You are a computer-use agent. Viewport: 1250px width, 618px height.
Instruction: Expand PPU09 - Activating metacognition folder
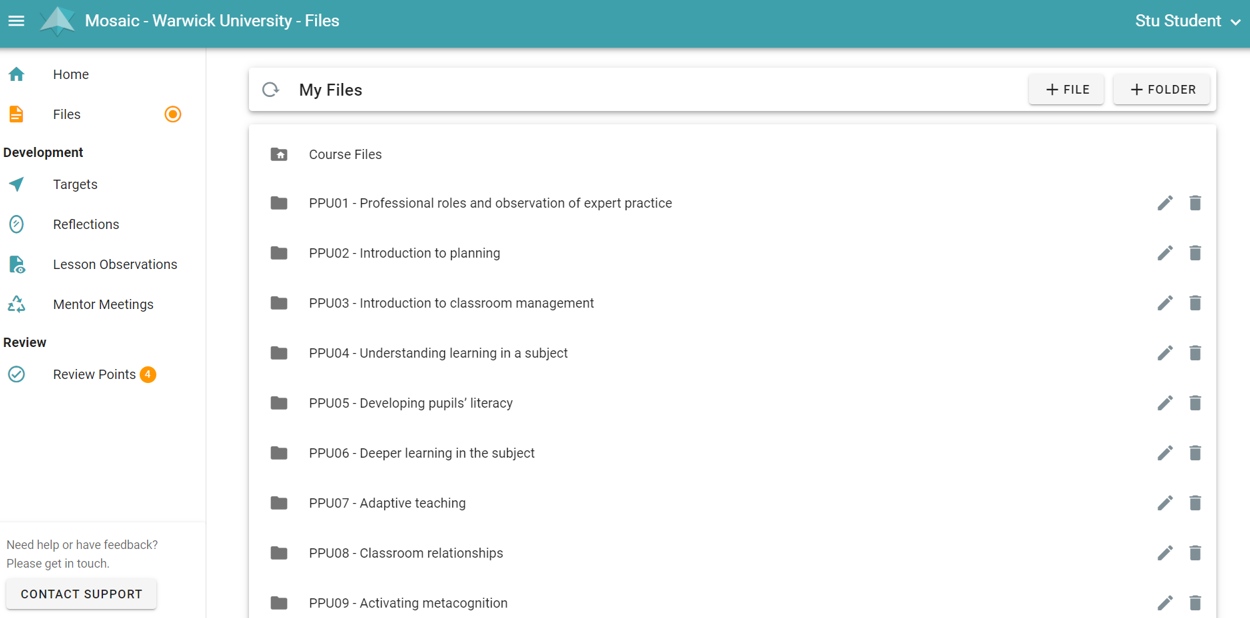(408, 603)
